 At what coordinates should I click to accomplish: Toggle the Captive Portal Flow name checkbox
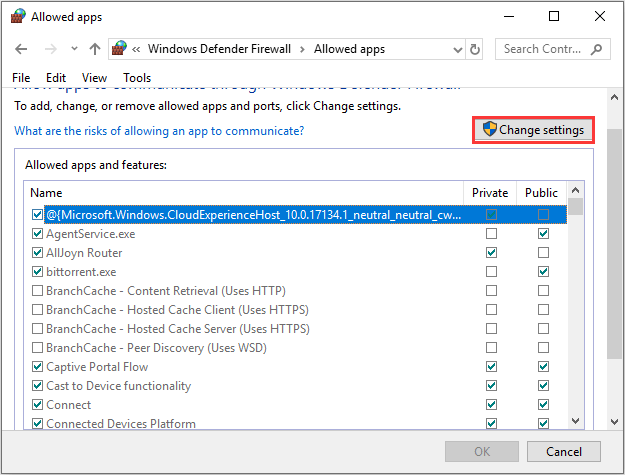[x=37, y=367]
